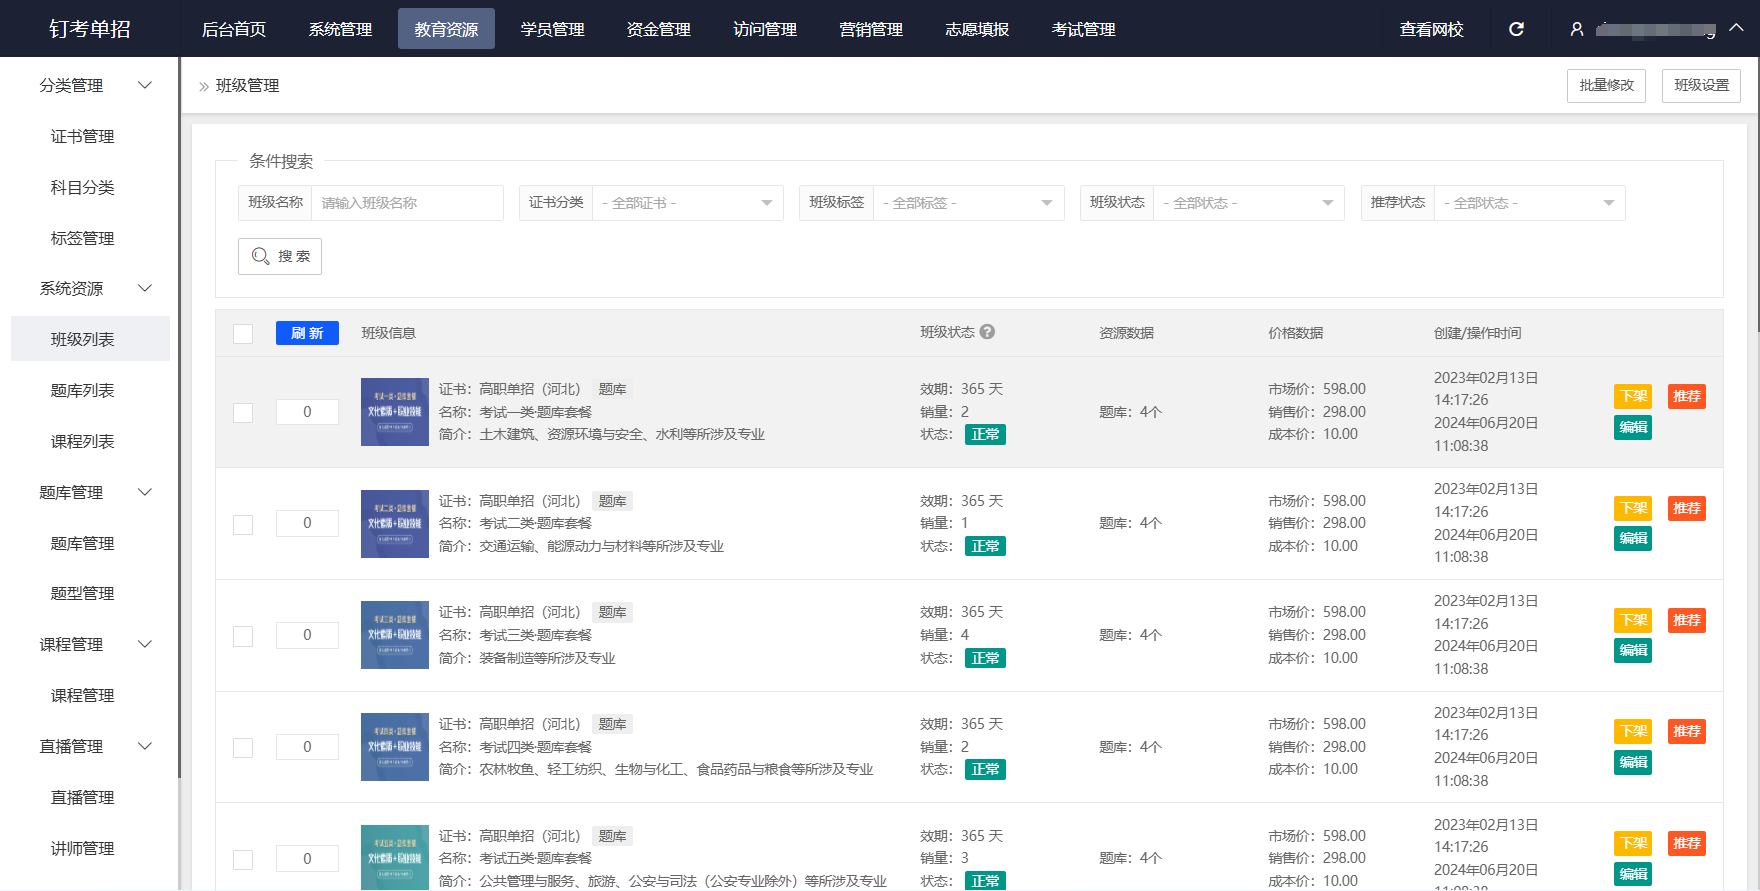The width and height of the screenshot is (1760, 891).
Task: Open the 班级状态 filter dropdown
Action: click(x=1249, y=203)
